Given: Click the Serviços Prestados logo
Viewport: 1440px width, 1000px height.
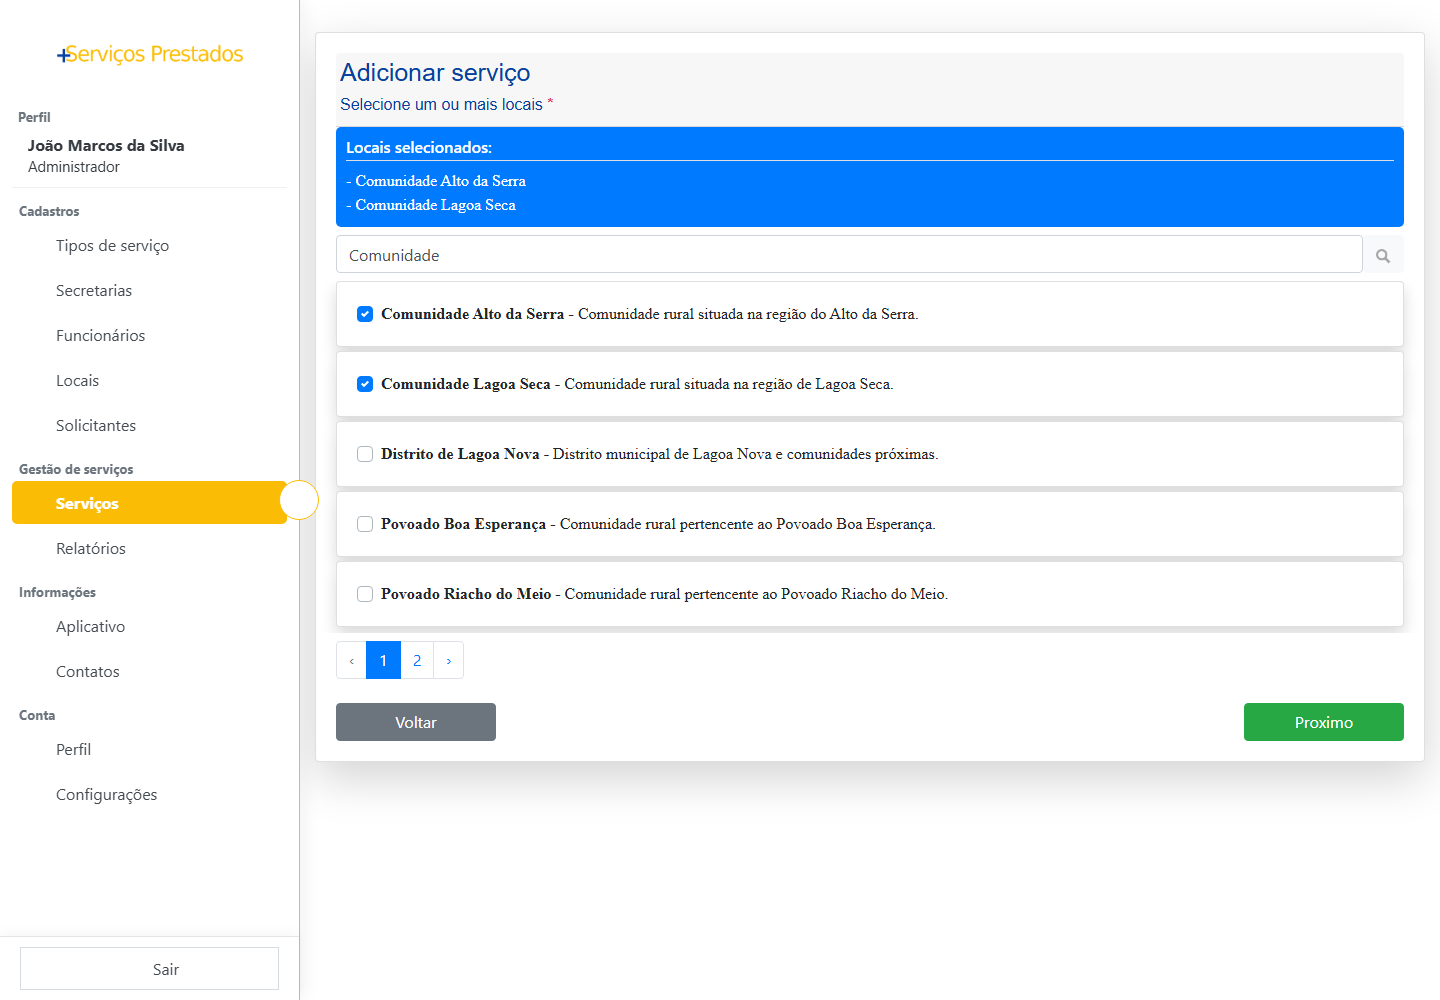Looking at the screenshot, I should [150, 54].
